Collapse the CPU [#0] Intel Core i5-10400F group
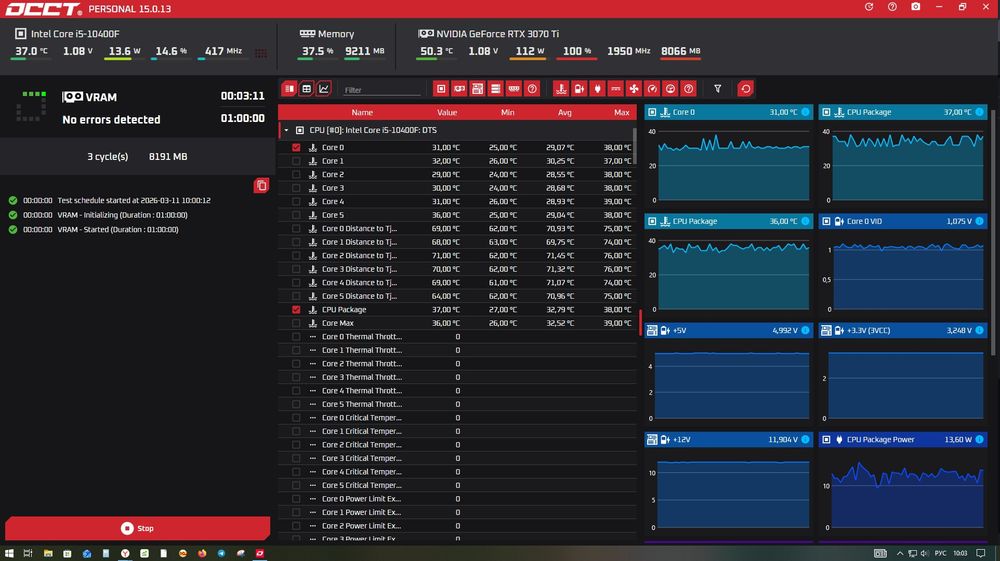 click(286, 130)
